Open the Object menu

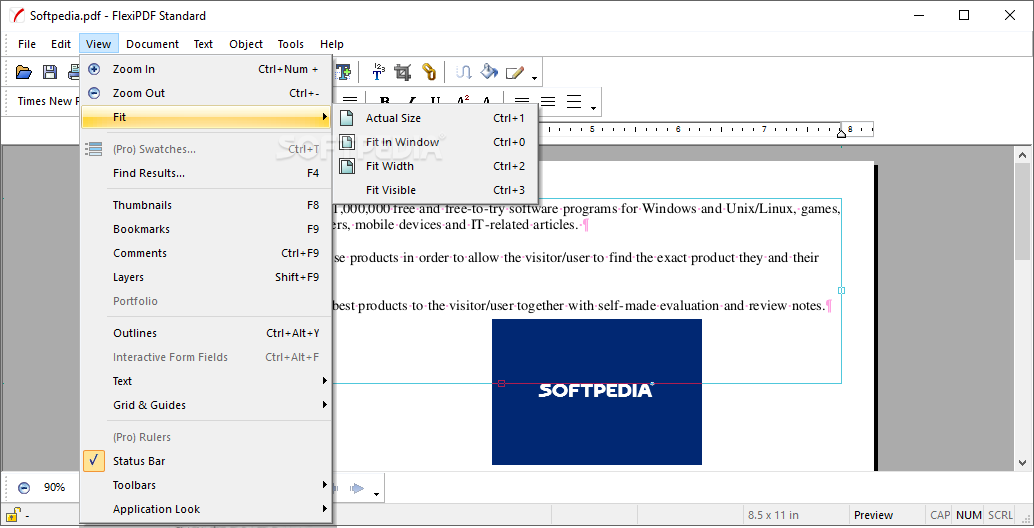tap(246, 44)
